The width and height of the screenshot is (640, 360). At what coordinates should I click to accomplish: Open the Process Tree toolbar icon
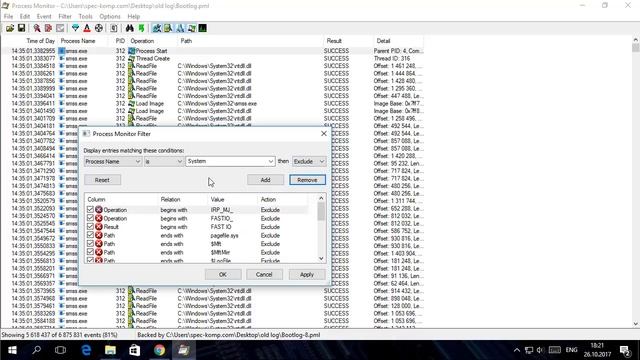[x=114, y=28]
